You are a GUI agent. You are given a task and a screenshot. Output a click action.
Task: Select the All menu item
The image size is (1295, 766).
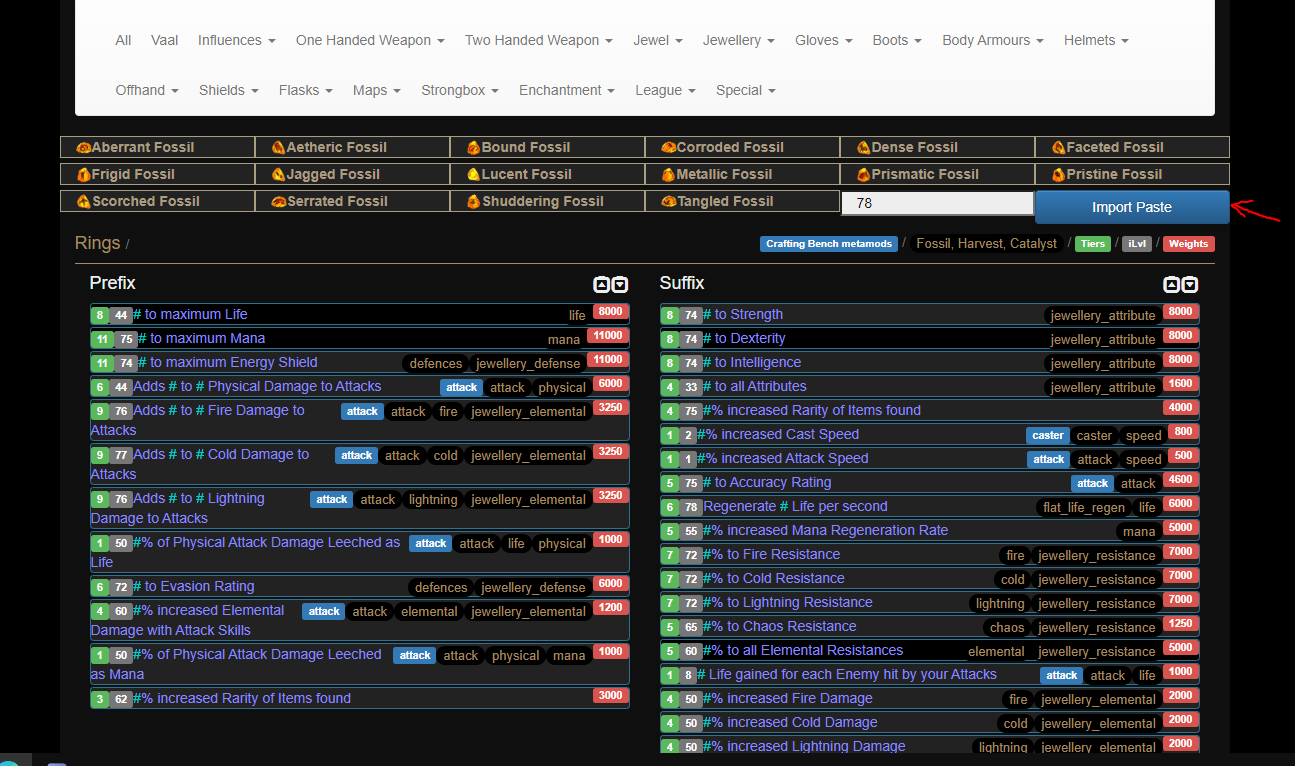[123, 40]
